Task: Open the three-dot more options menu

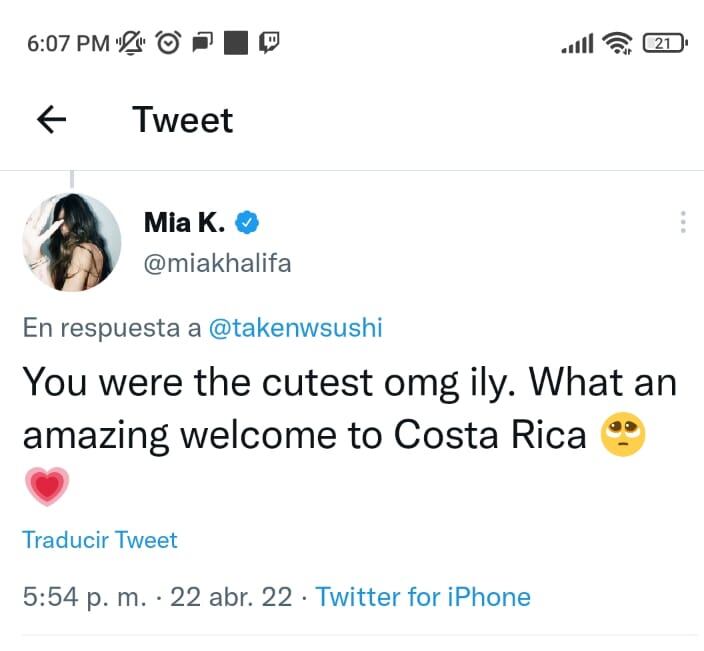Action: 683,222
